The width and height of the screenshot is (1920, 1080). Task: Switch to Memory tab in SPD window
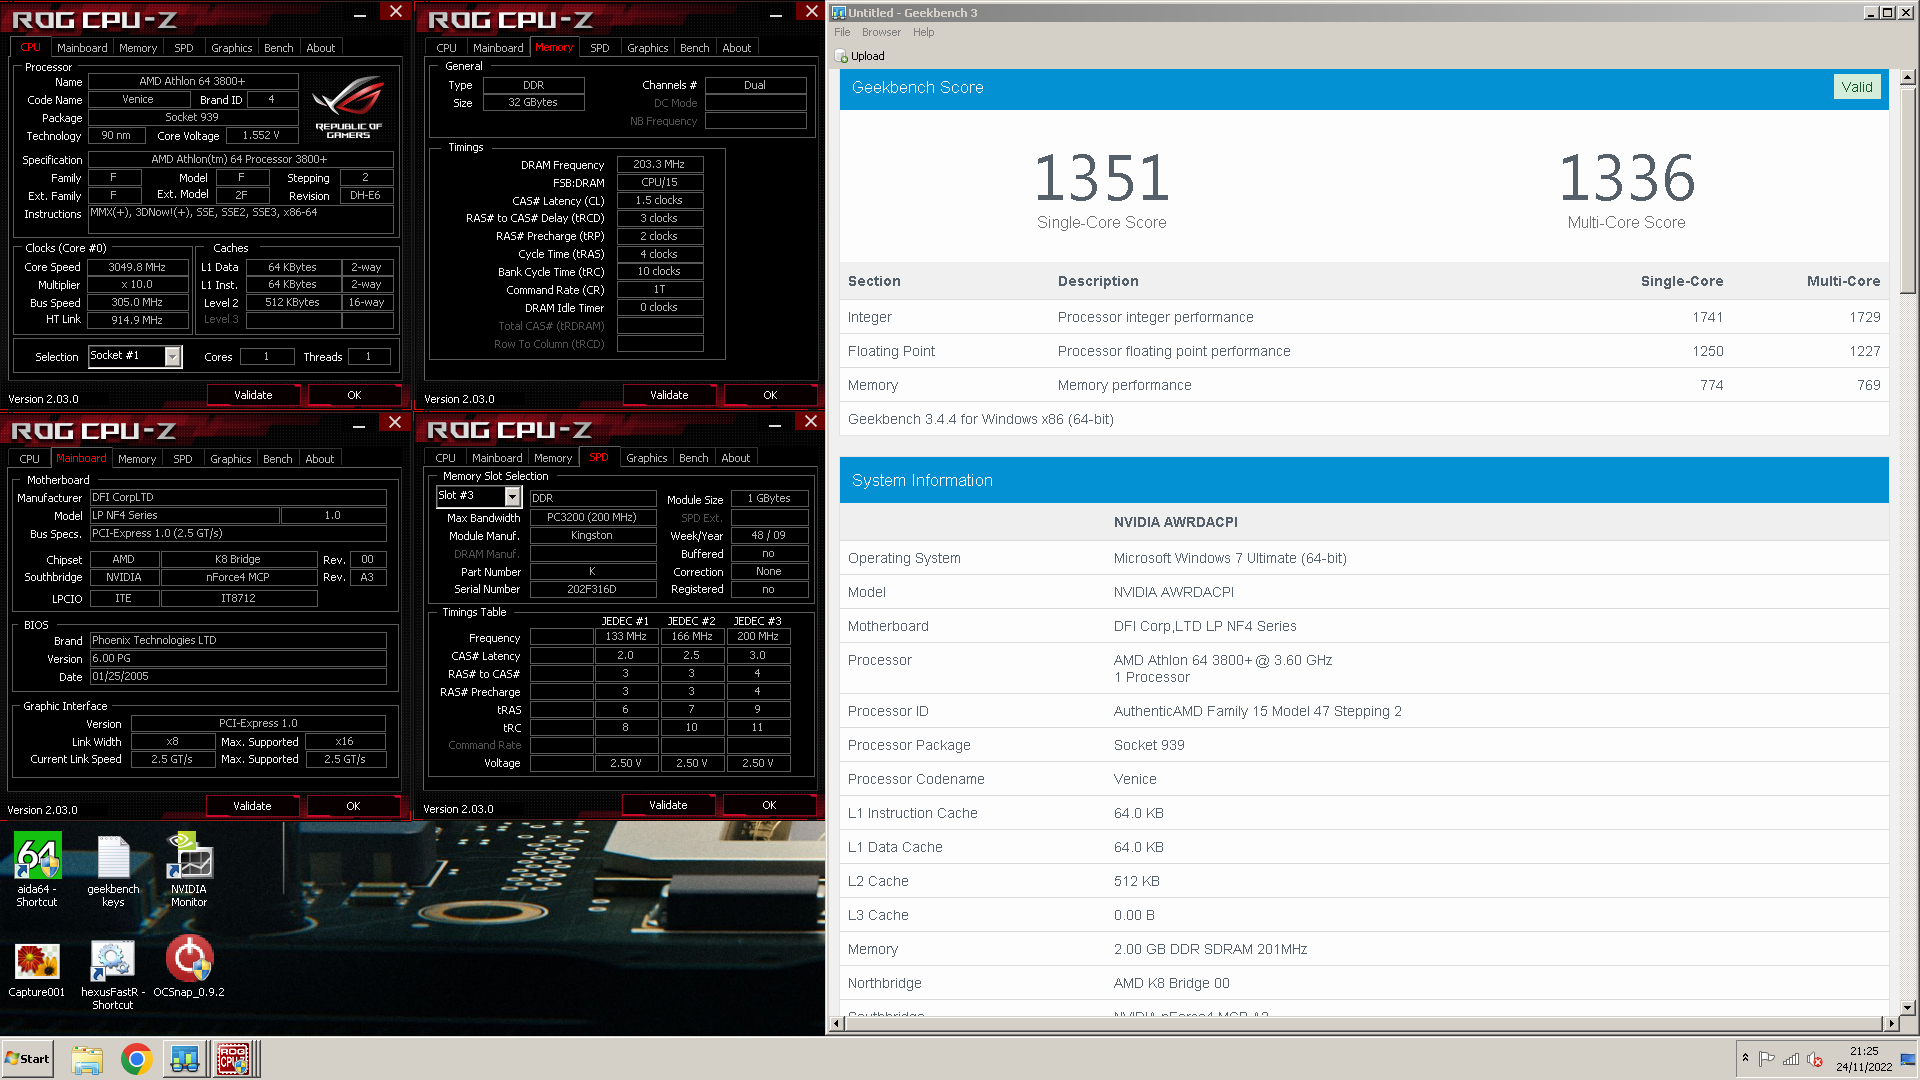[553, 458]
